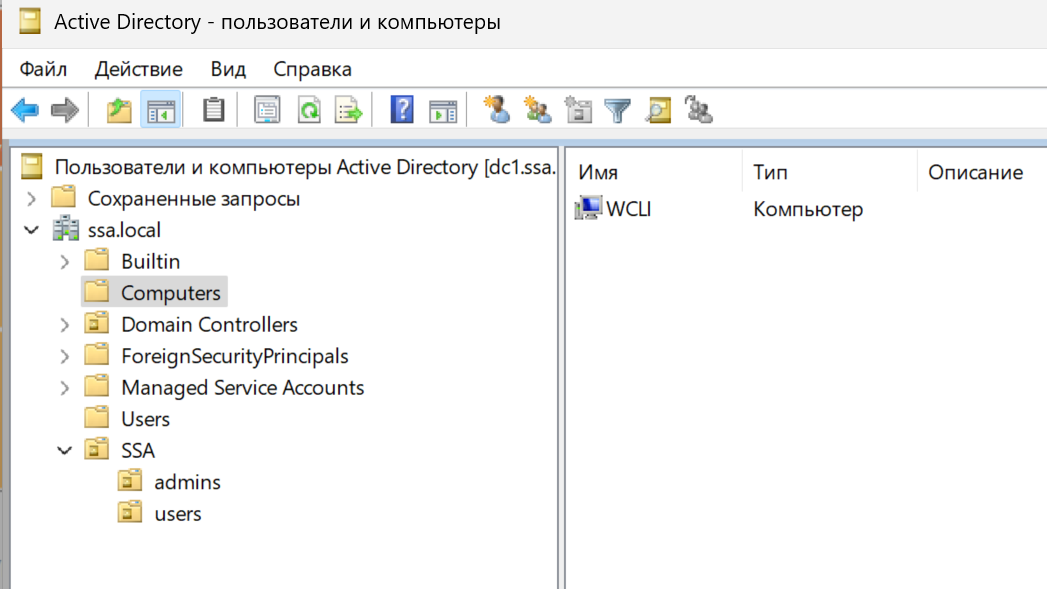Toggle the Show/Hide Console Tree button

pyautogui.click(x=160, y=110)
